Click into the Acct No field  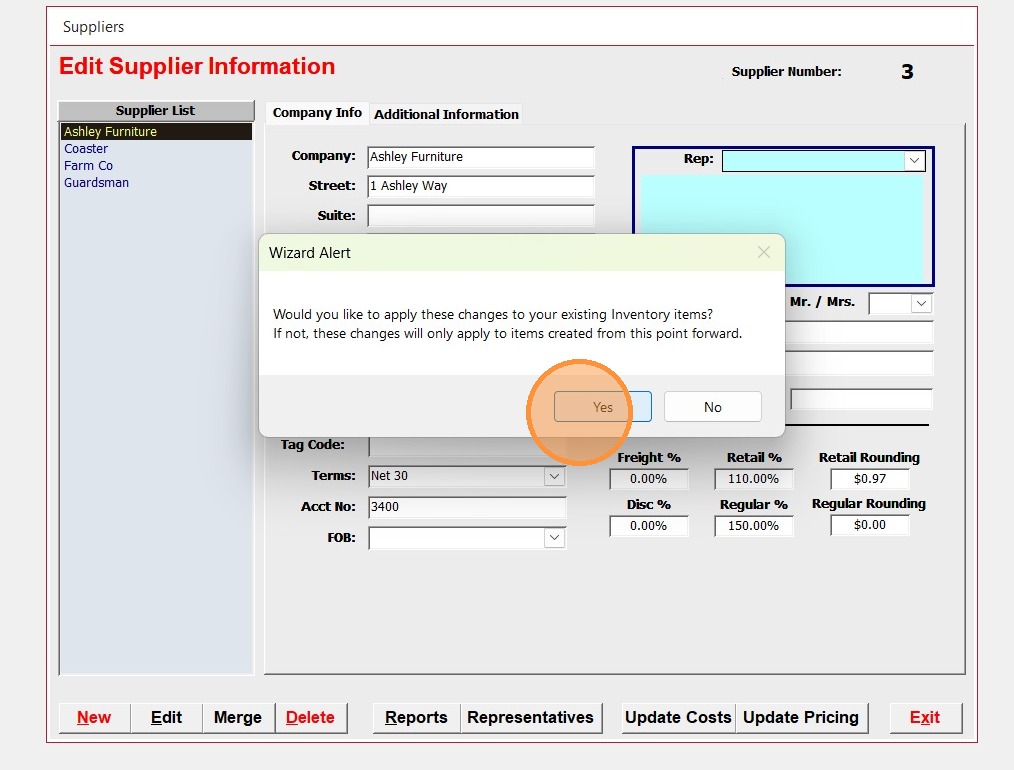(466, 507)
